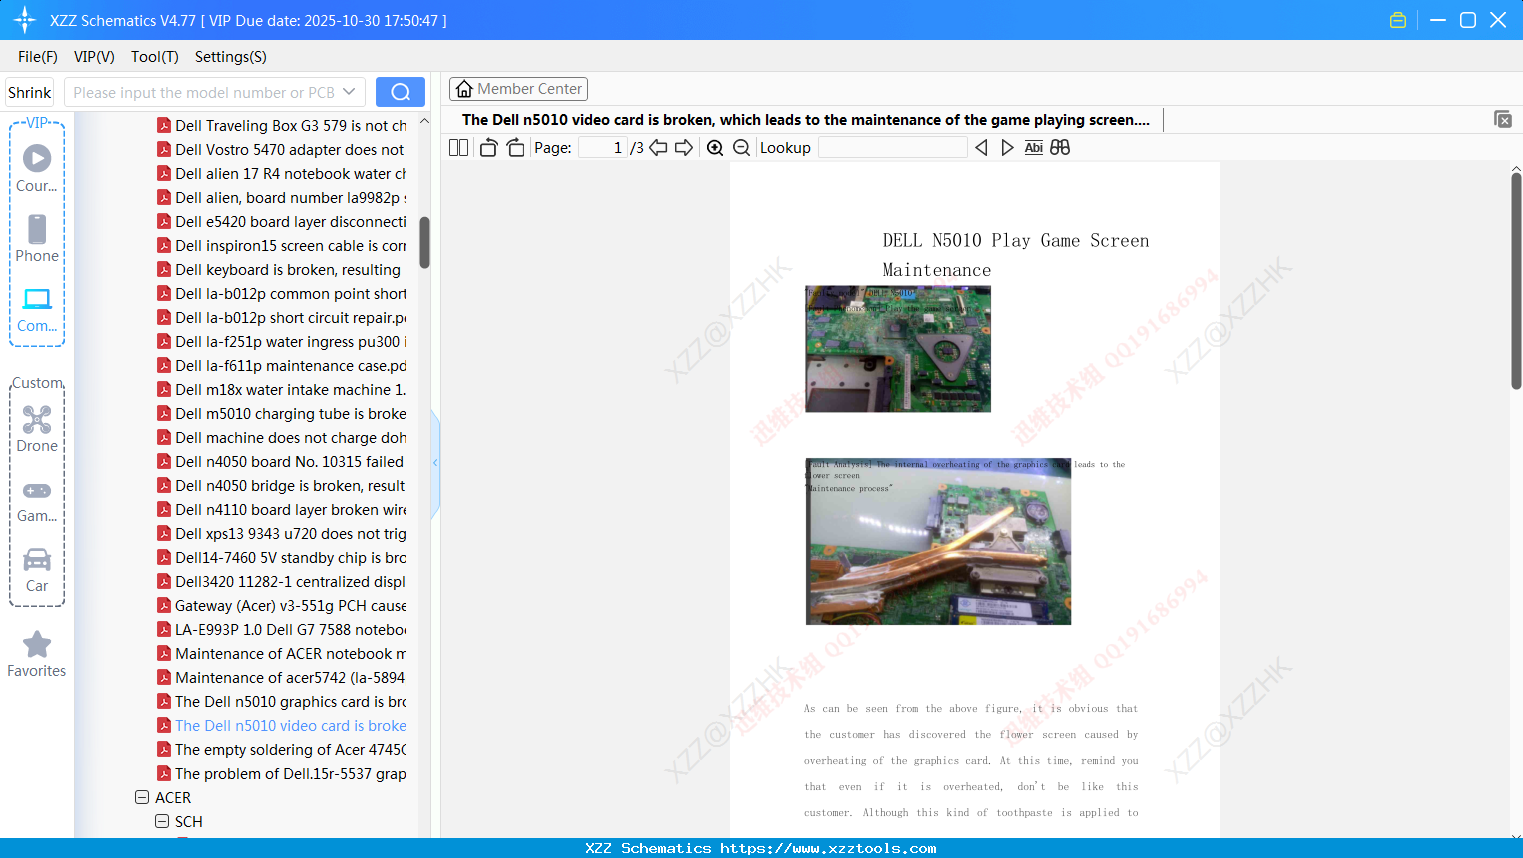This screenshot has height=858, width=1523.
Task: Open the Game console category
Action: [37, 501]
